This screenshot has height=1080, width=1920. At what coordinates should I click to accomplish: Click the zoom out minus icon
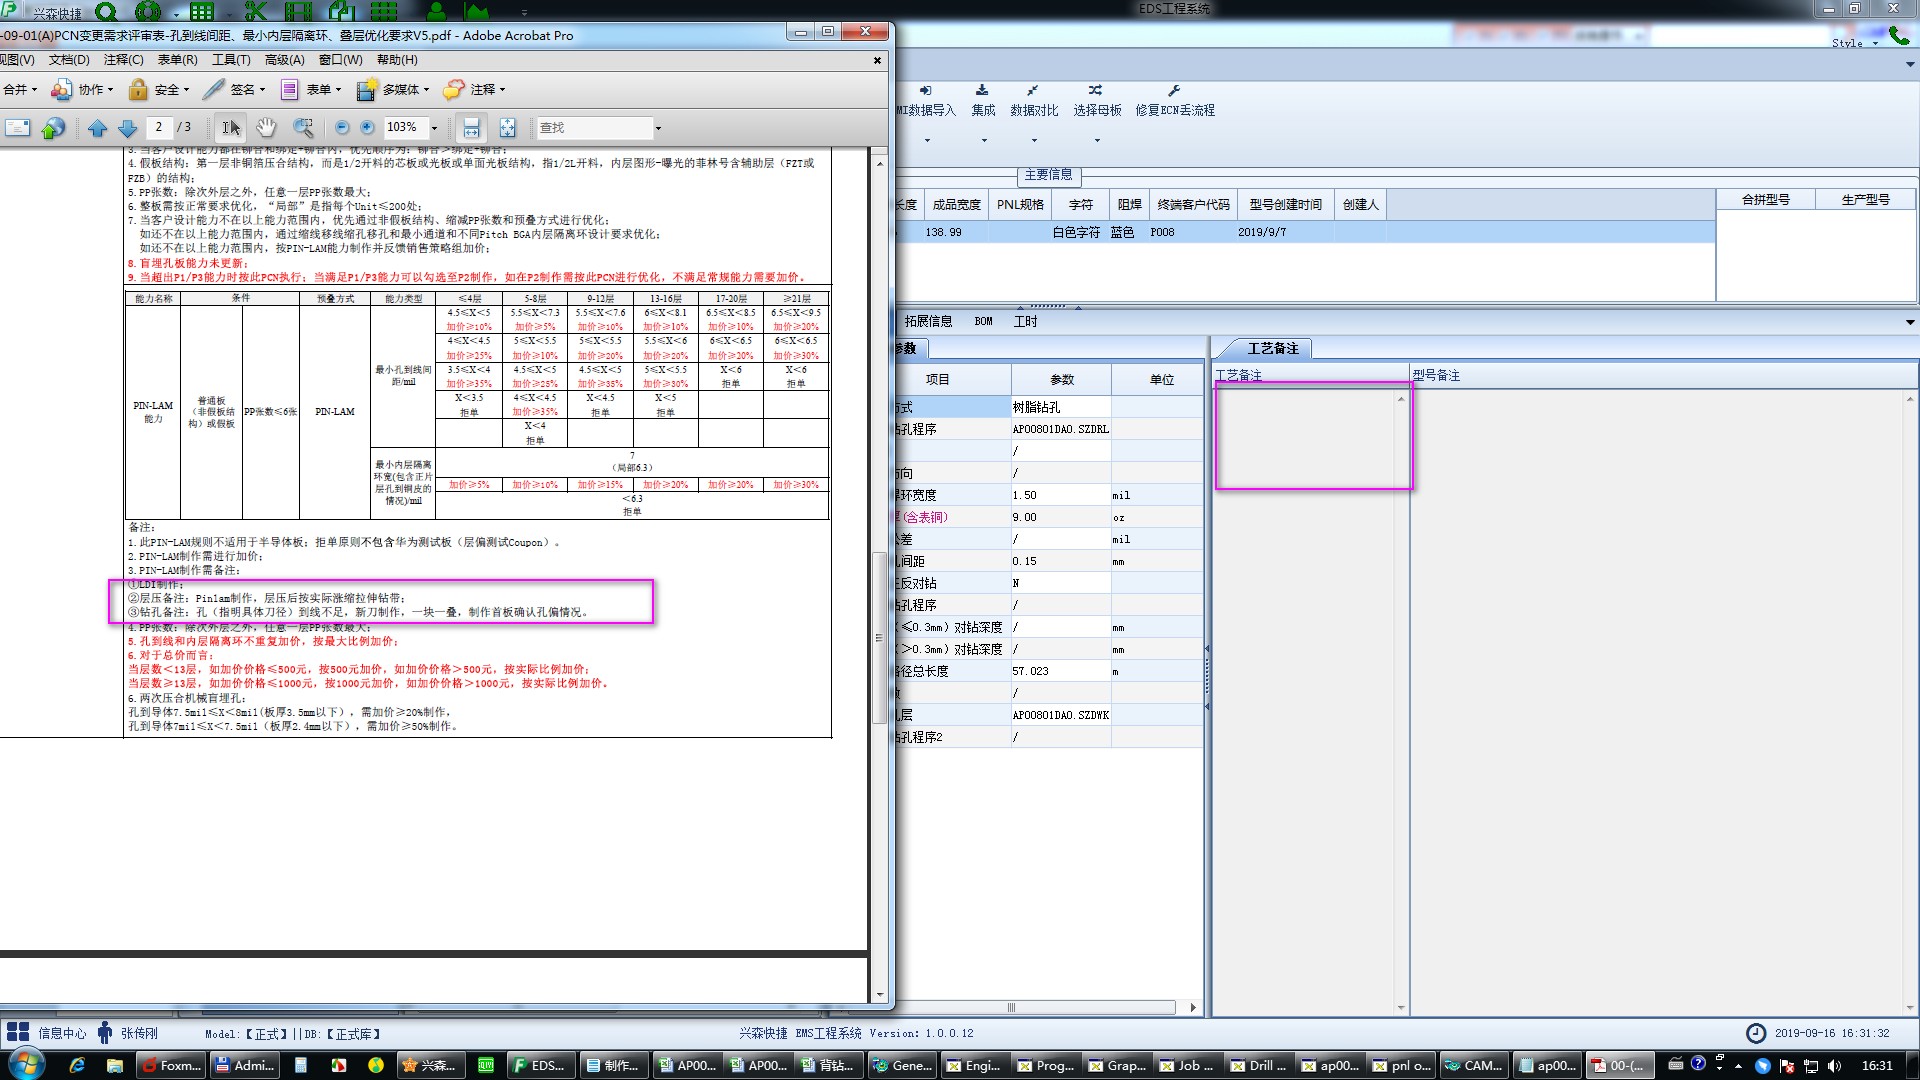342,128
